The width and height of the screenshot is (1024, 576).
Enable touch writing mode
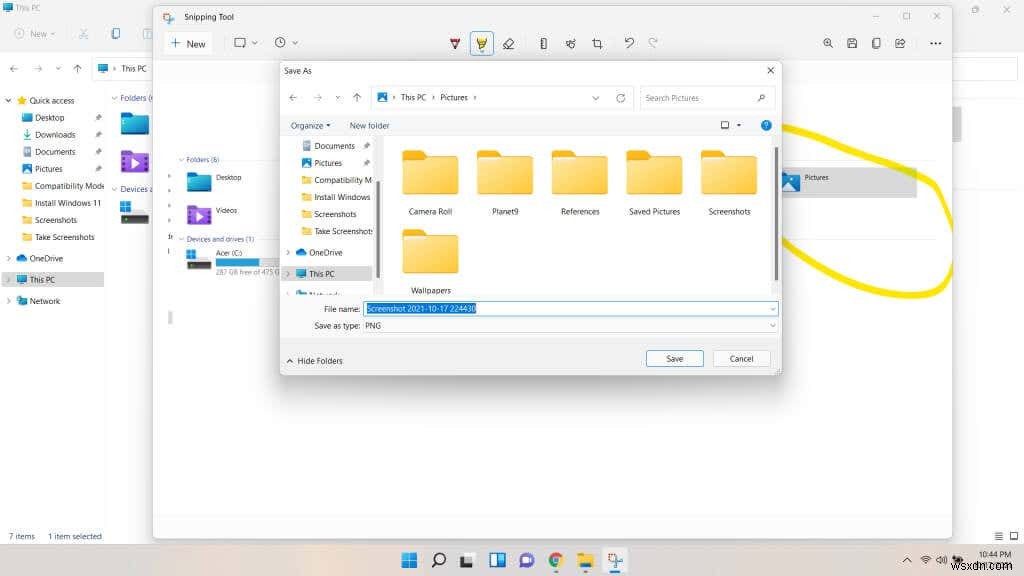(571, 43)
